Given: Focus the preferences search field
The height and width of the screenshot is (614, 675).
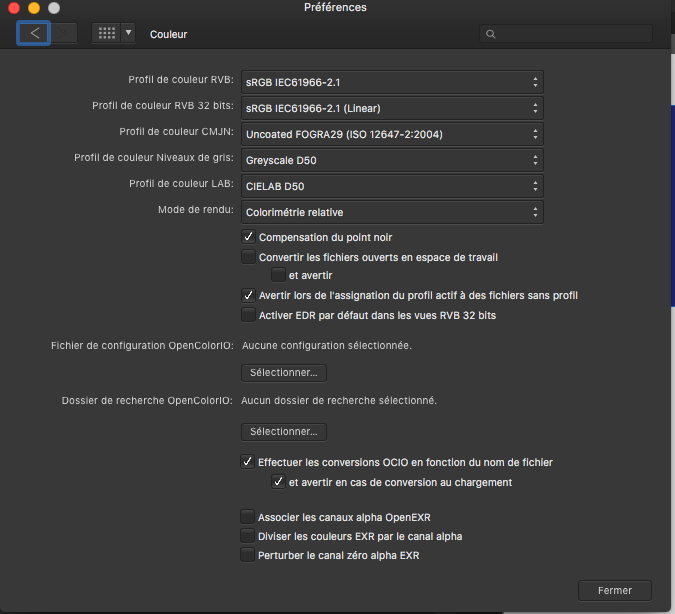Looking at the screenshot, I should point(566,34).
